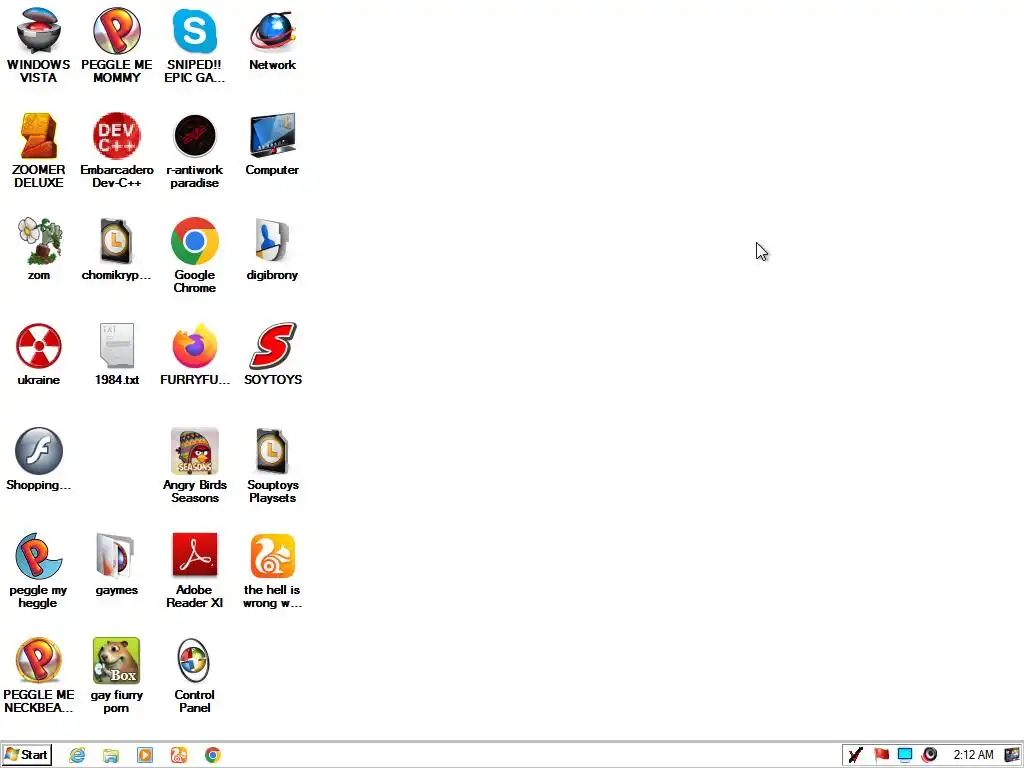Click the show desktop thumbnail button
This screenshot has width=1024, height=768.
click(1012, 756)
